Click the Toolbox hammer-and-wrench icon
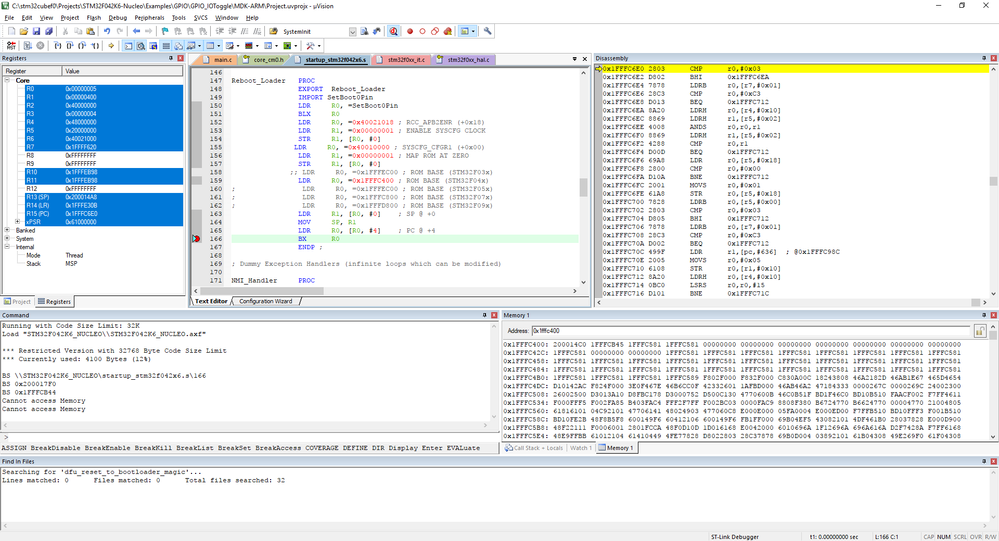The width and height of the screenshot is (999, 541). tap(310, 46)
